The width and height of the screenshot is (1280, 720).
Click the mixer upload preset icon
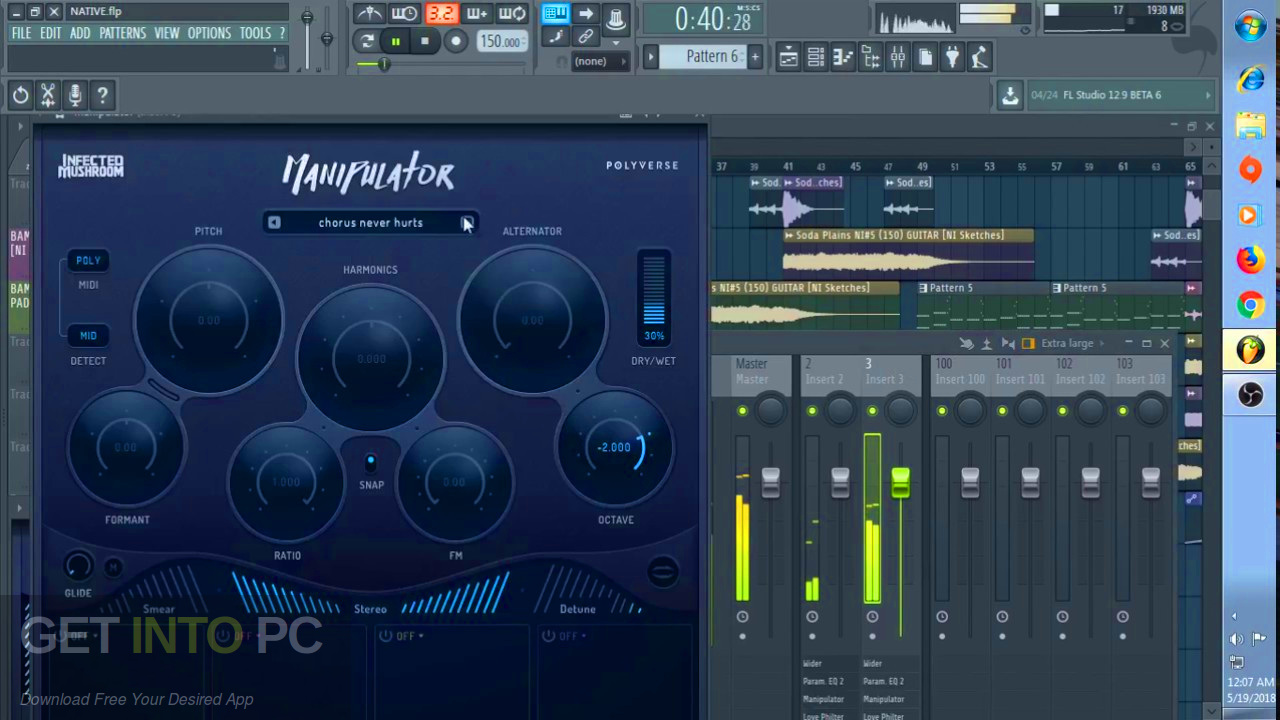(x=986, y=343)
